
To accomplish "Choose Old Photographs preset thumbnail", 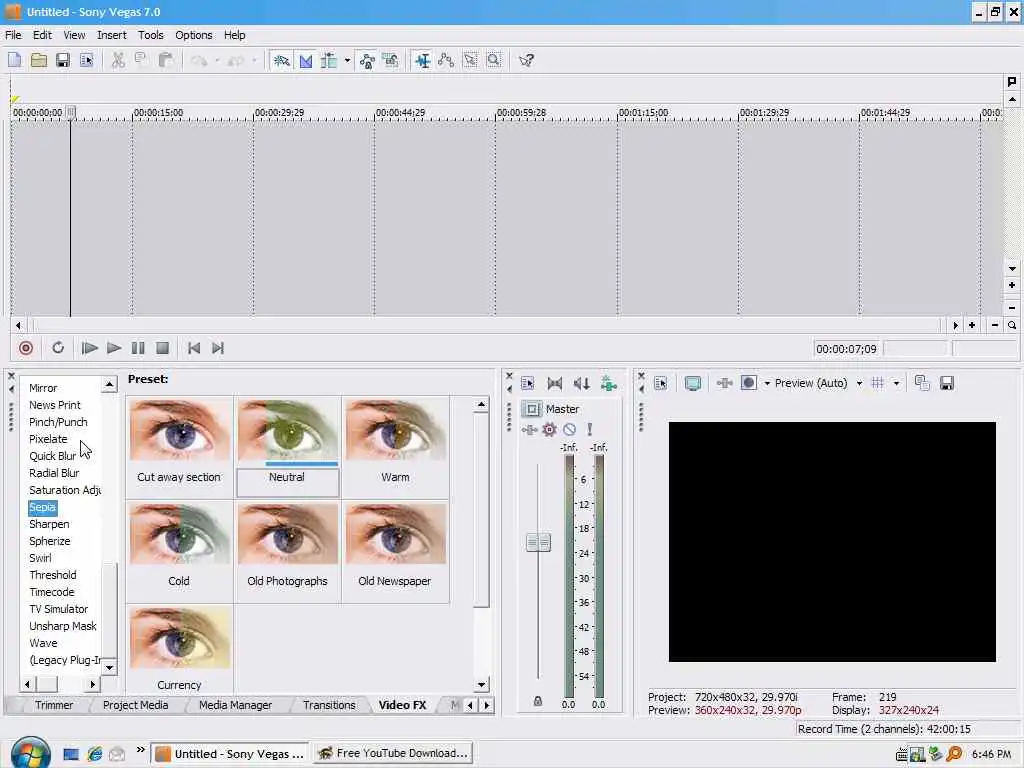I will pyautogui.click(x=288, y=534).
